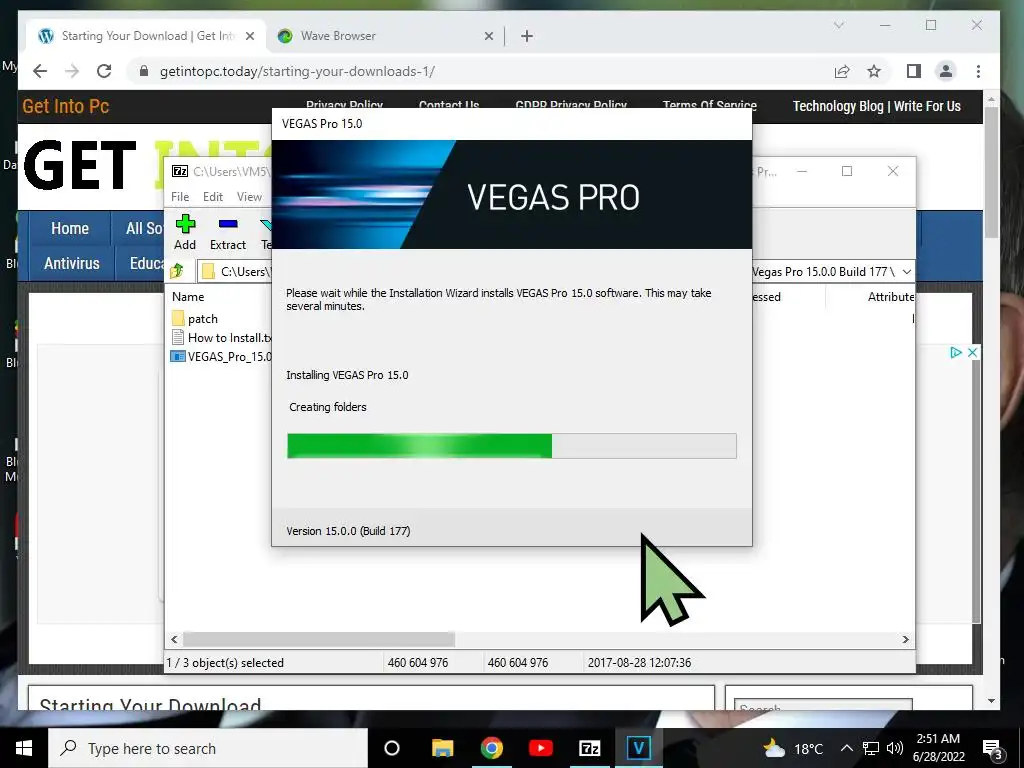Select the patch folder in 7-Zip

tap(195, 319)
